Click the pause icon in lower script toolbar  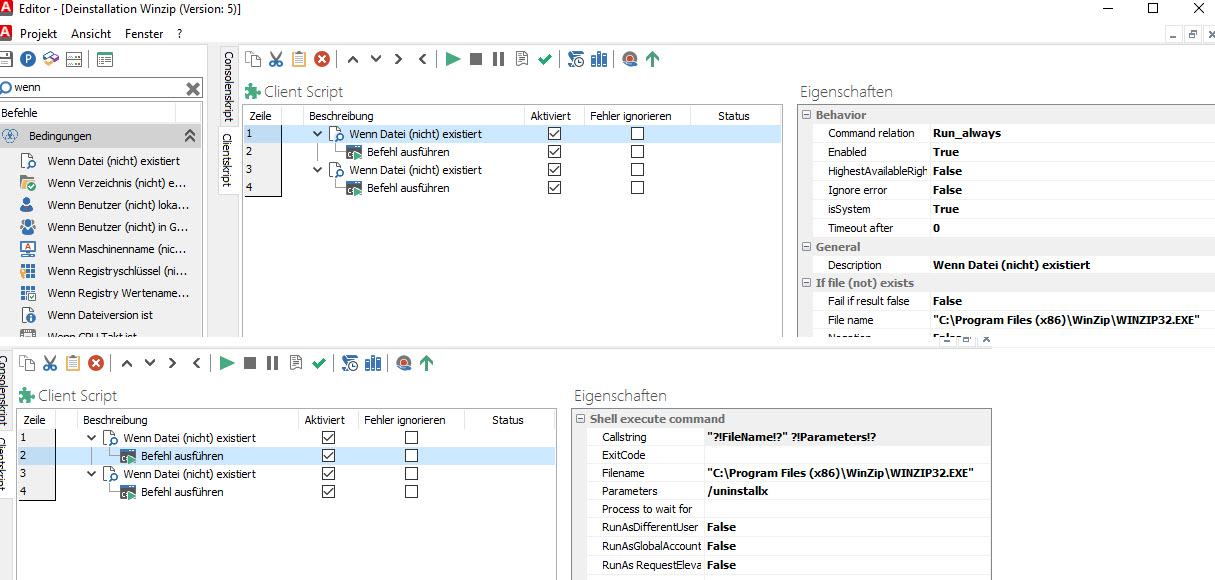coord(272,363)
